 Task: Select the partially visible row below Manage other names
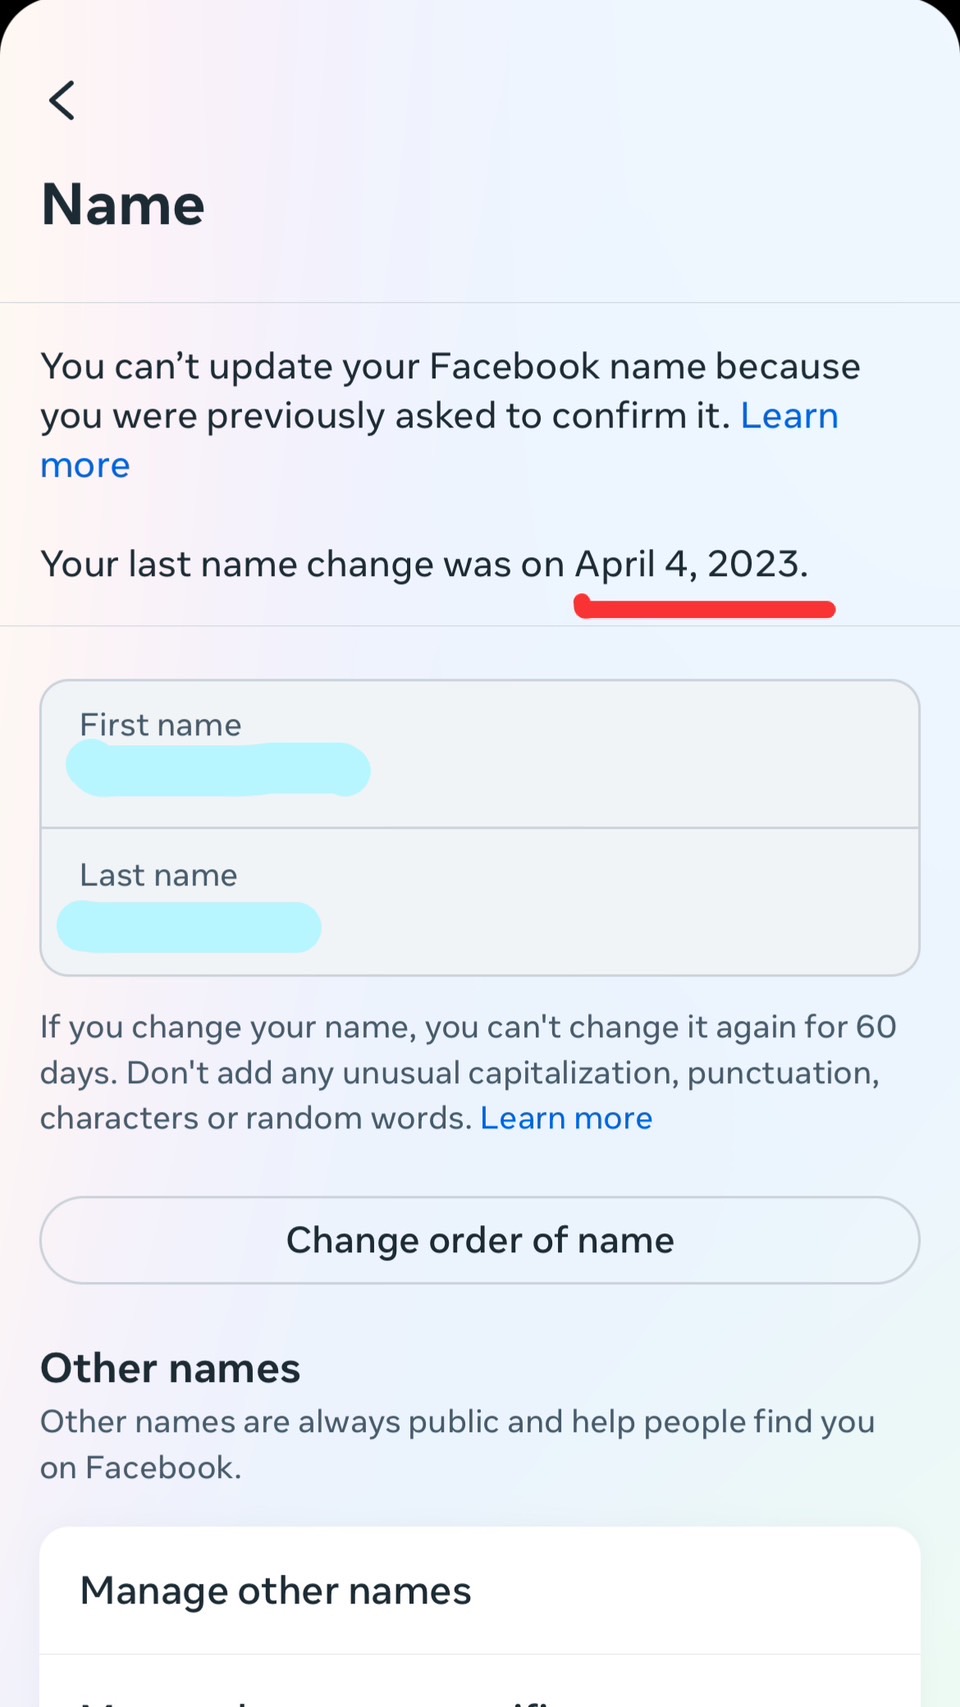[480, 1682]
